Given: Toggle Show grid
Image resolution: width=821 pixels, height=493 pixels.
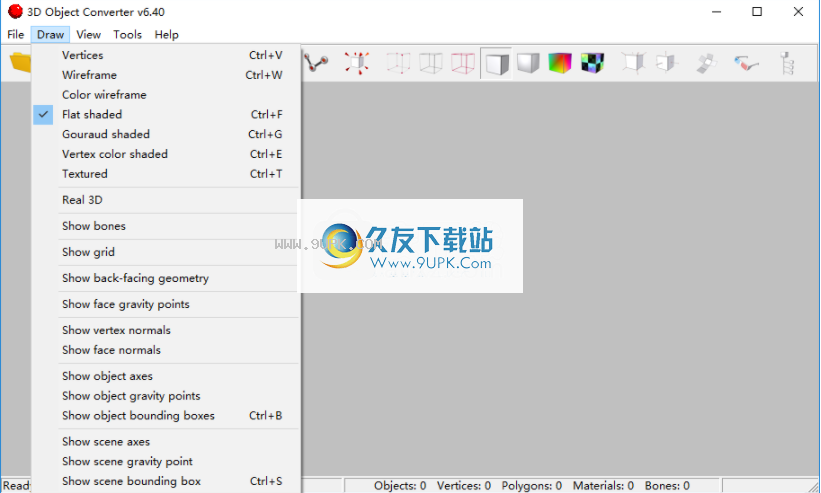Looking at the screenshot, I should coord(166,252).
